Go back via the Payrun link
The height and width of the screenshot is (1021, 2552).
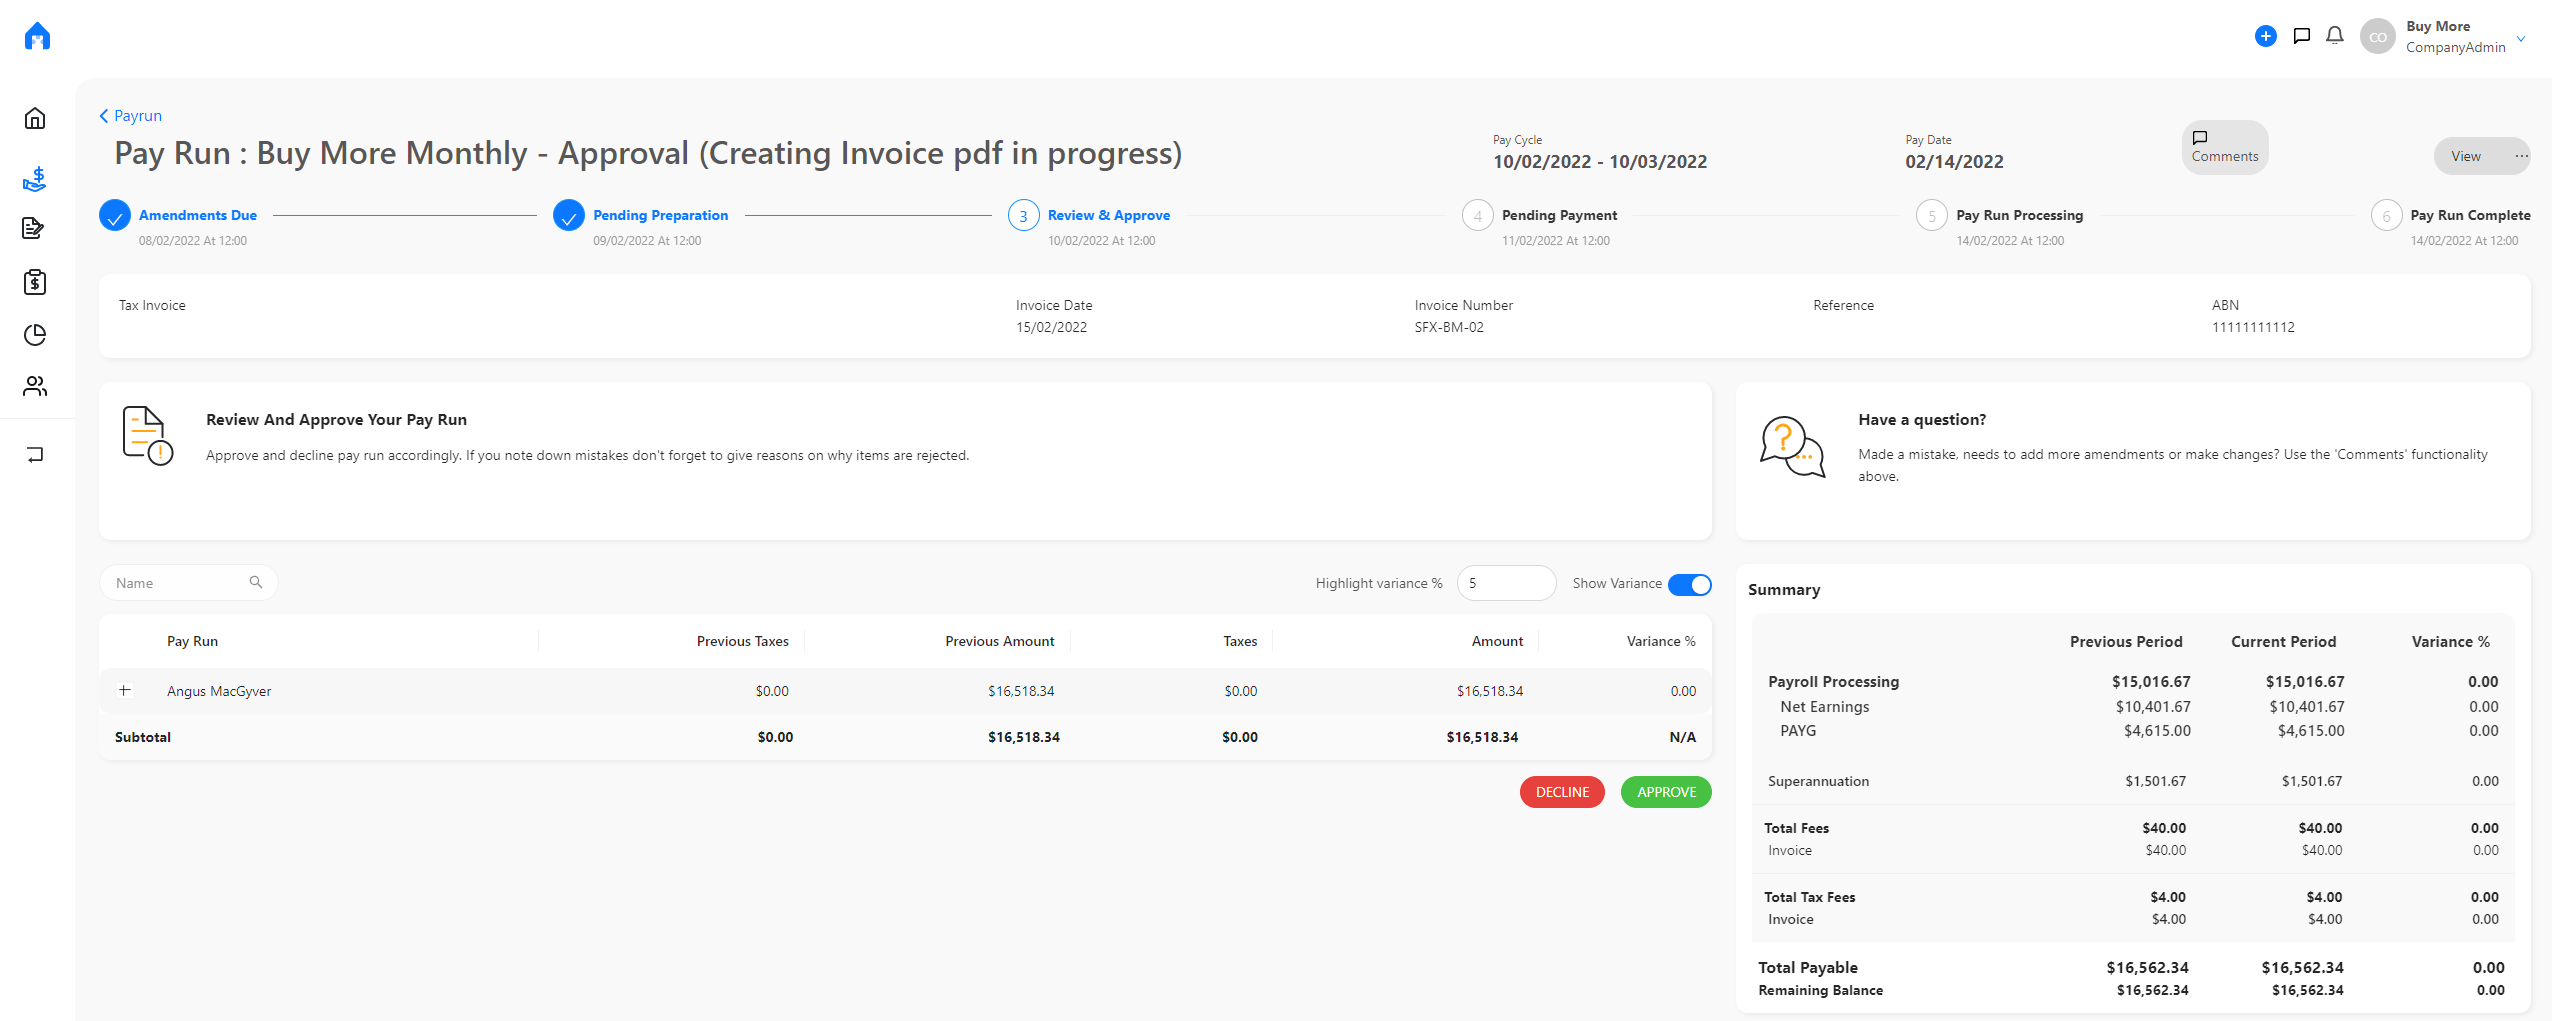(x=131, y=116)
